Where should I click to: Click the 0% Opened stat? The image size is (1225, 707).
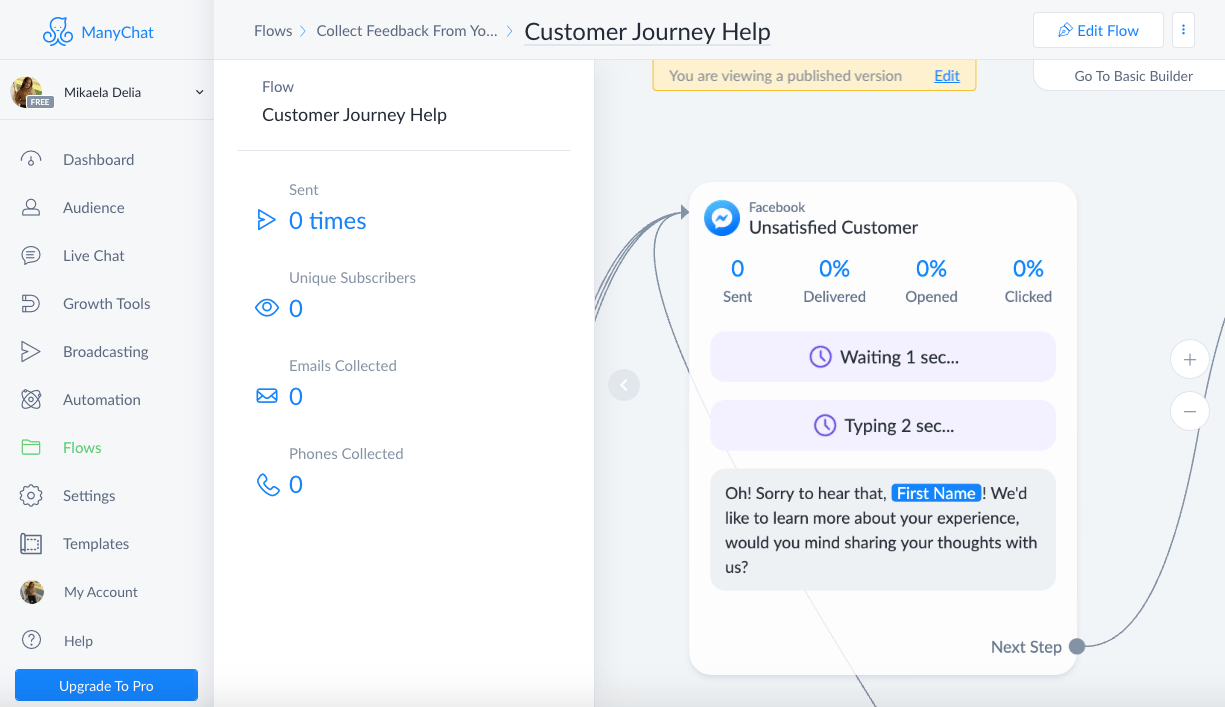point(931,281)
